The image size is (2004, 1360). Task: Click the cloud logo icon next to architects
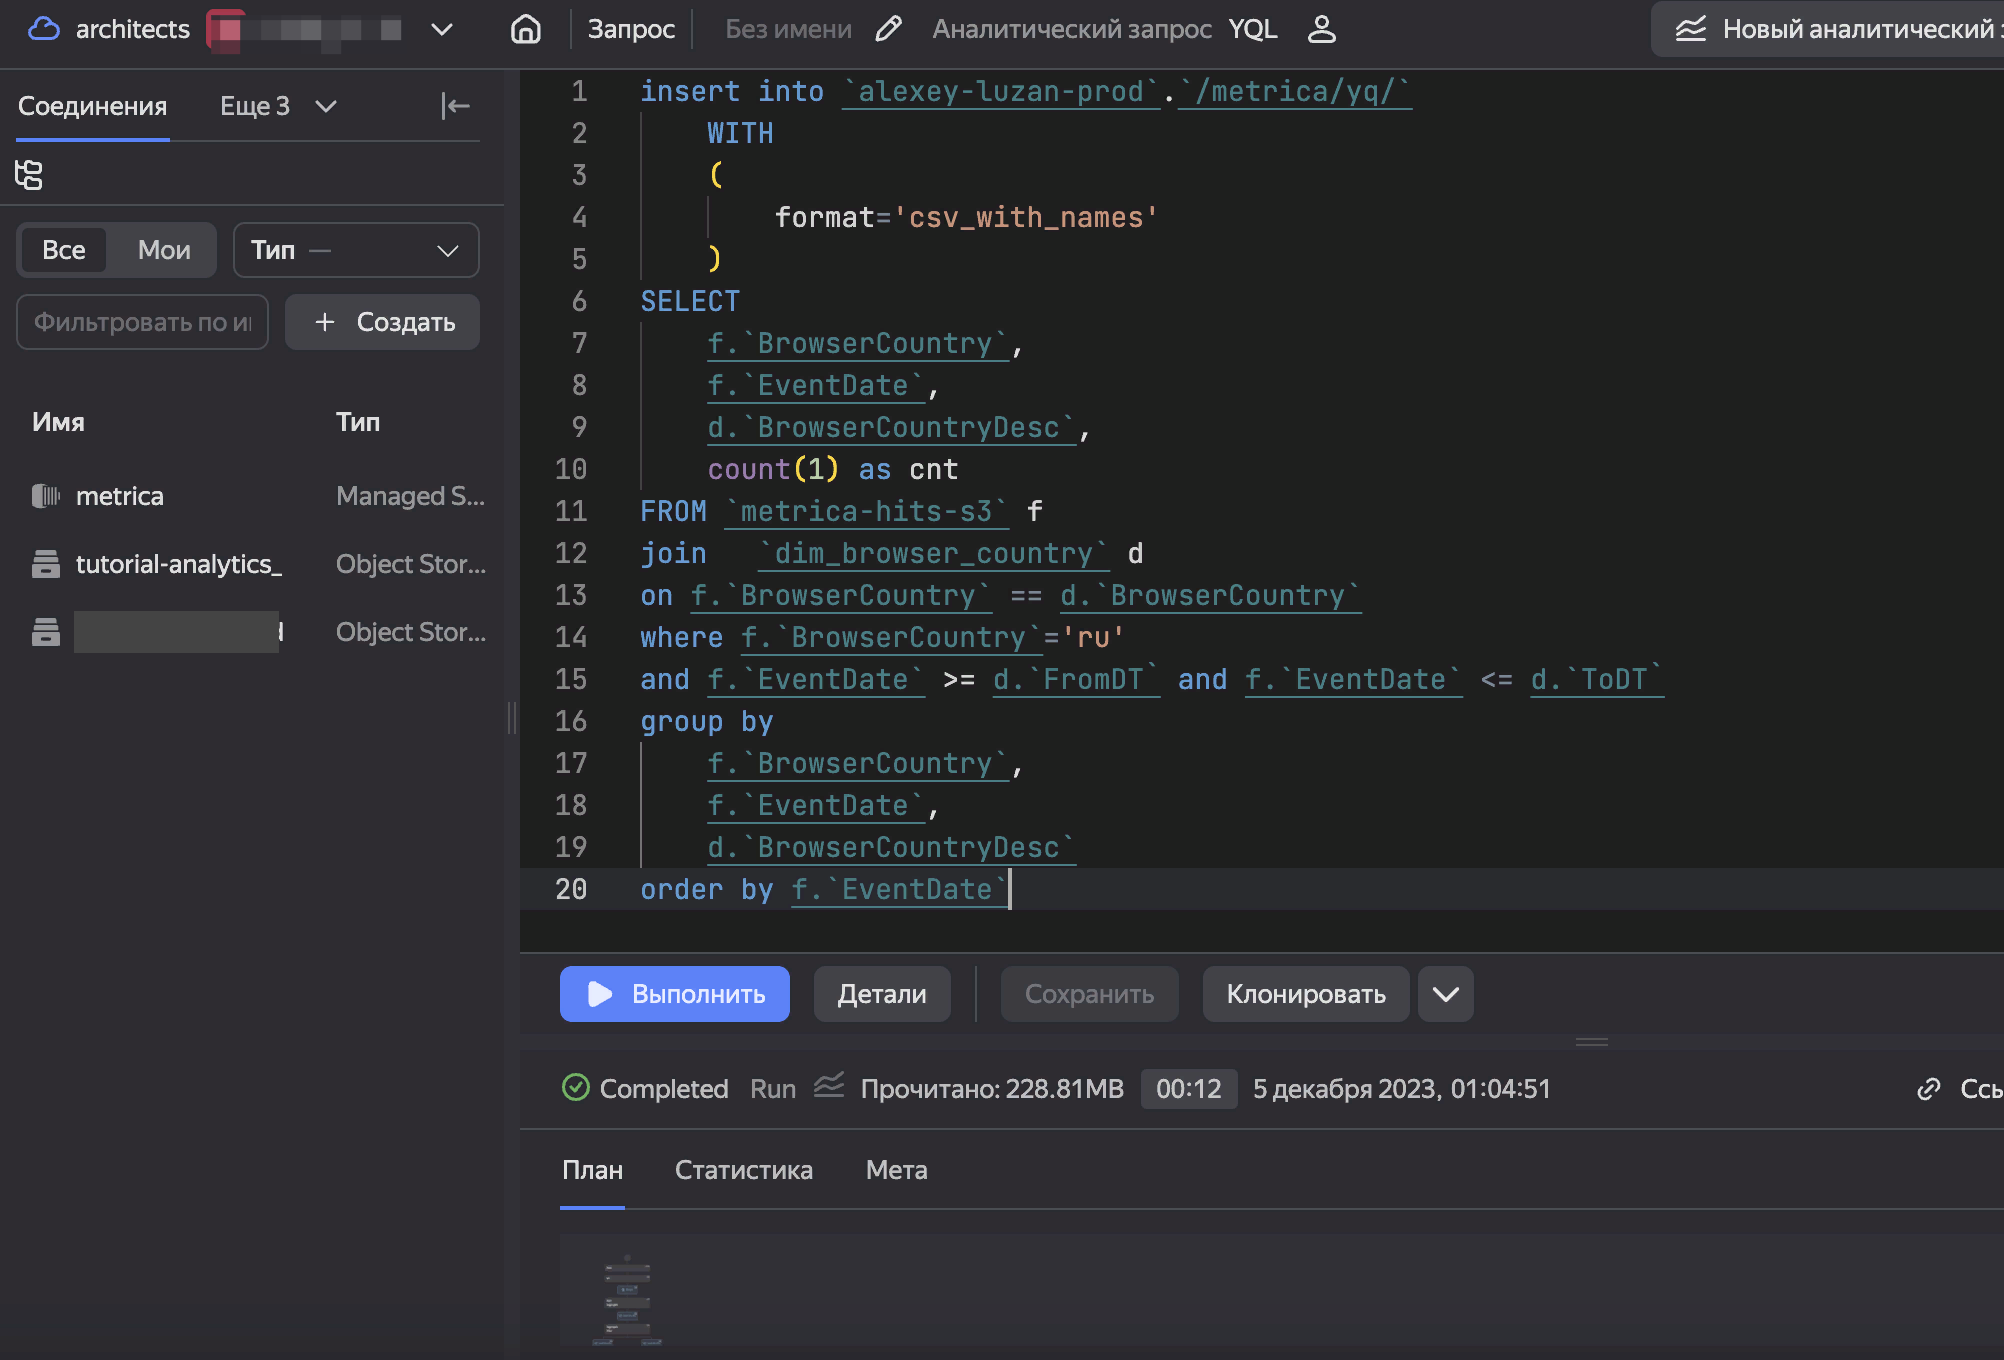click(x=43, y=29)
